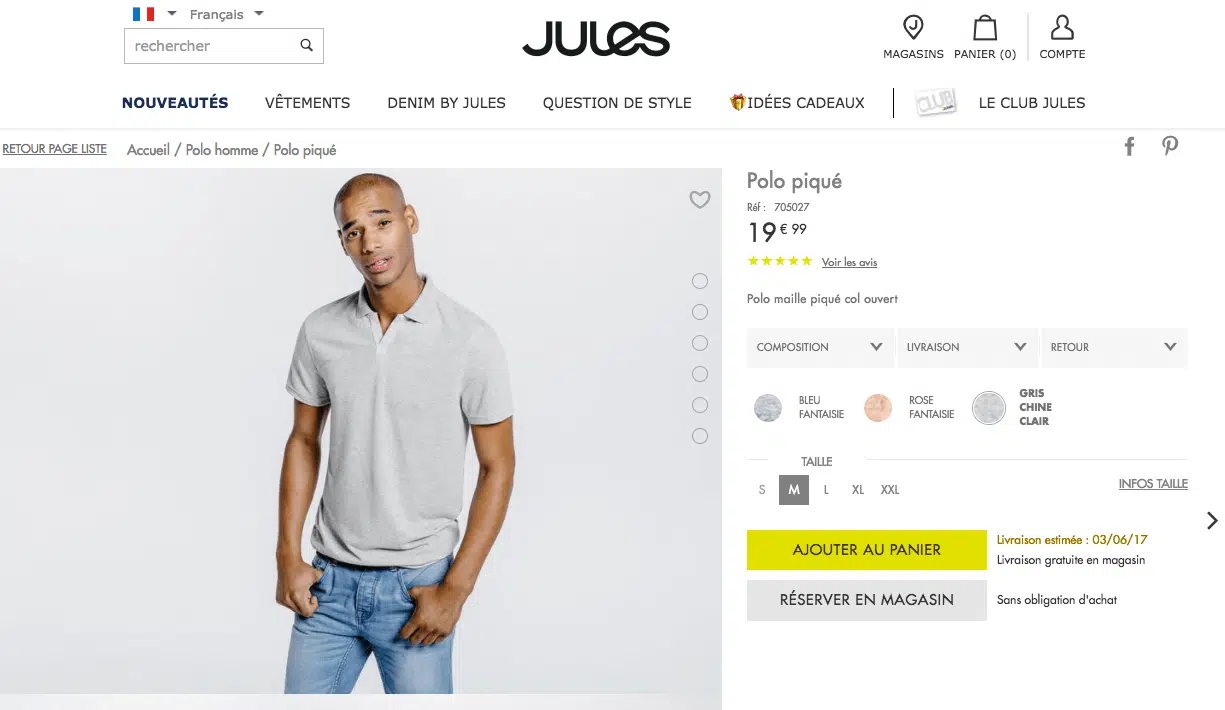Select the first image indicator dot
The image size is (1225, 710).
tap(700, 281)
